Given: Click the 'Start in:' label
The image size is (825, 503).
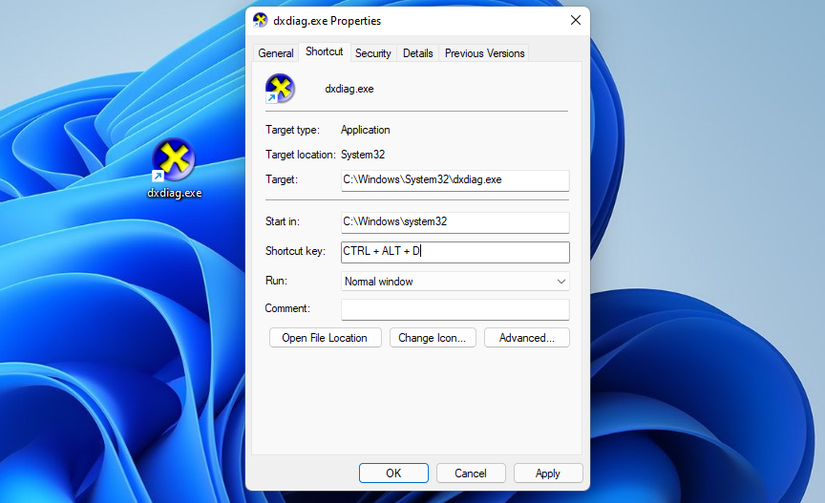Looking at the screenshot, I should (282, 222).
